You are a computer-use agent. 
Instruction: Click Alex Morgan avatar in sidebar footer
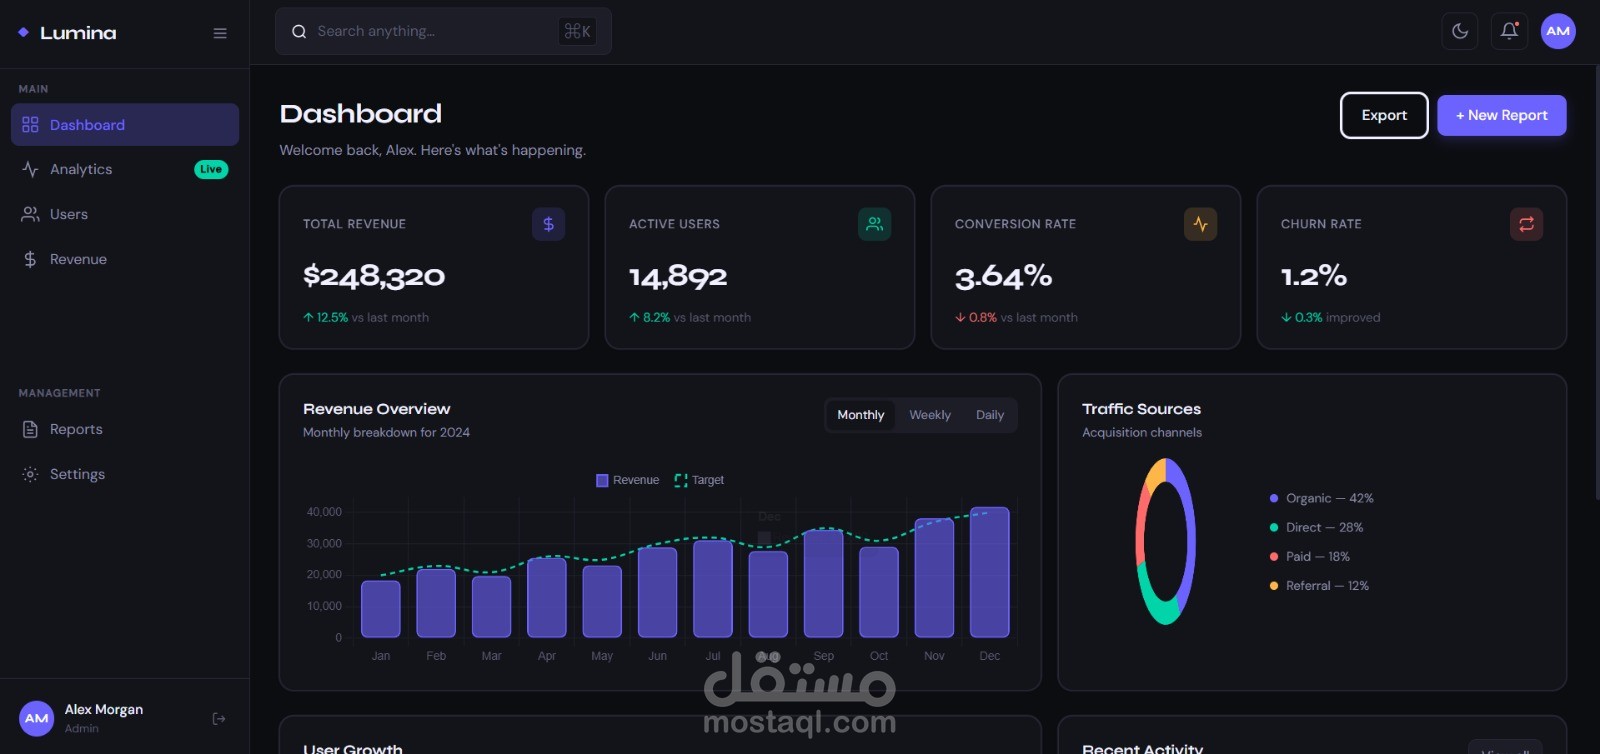pyautogui.click(x=37, y=718)
